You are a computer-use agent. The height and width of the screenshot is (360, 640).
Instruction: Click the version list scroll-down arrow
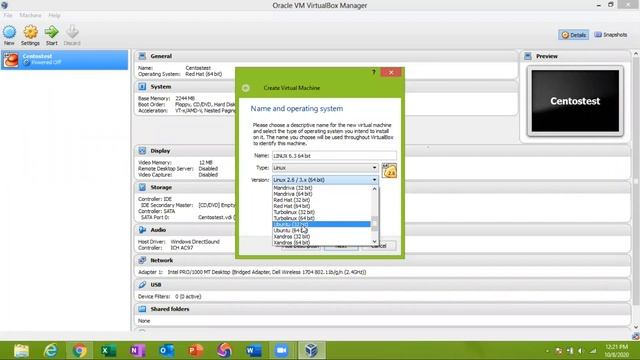(x=375, y=242)
